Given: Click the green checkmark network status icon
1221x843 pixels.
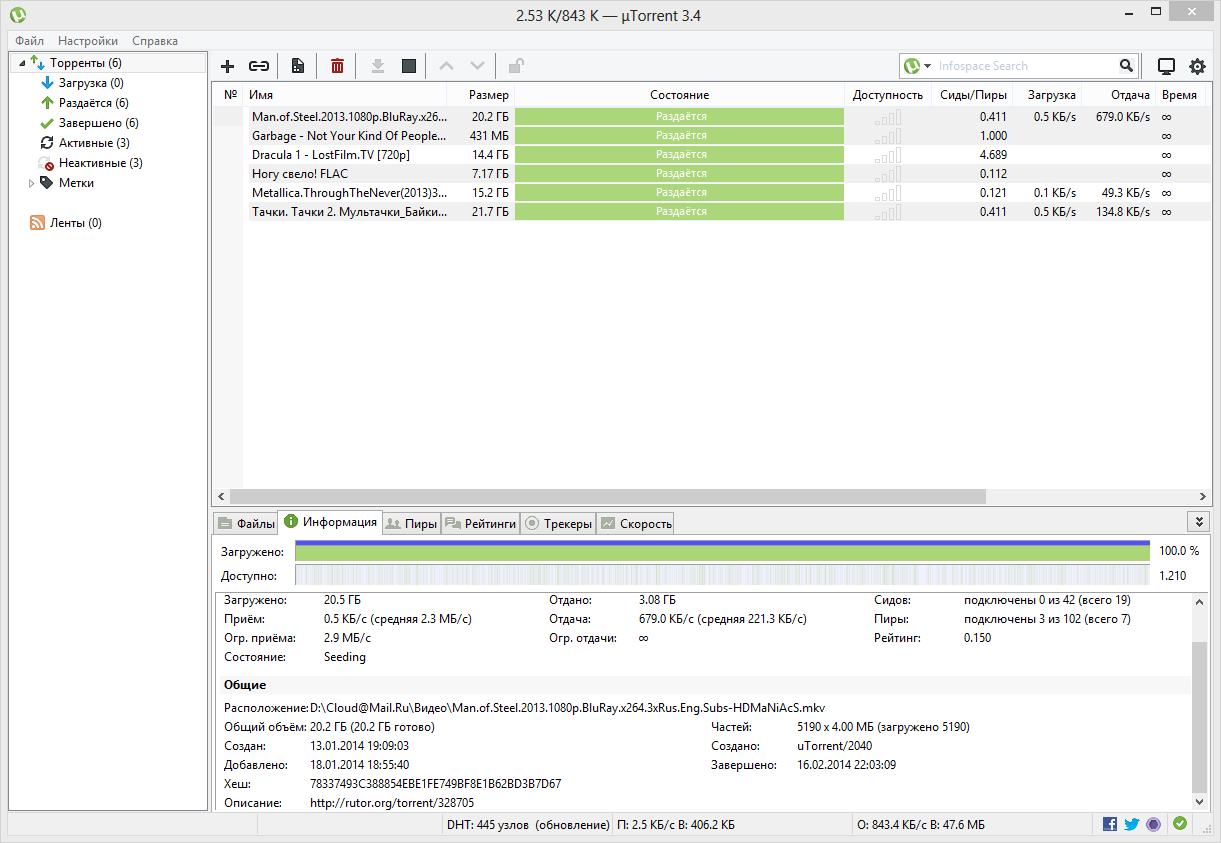Looking at the screenshot, I should [x=1180, y=824].
